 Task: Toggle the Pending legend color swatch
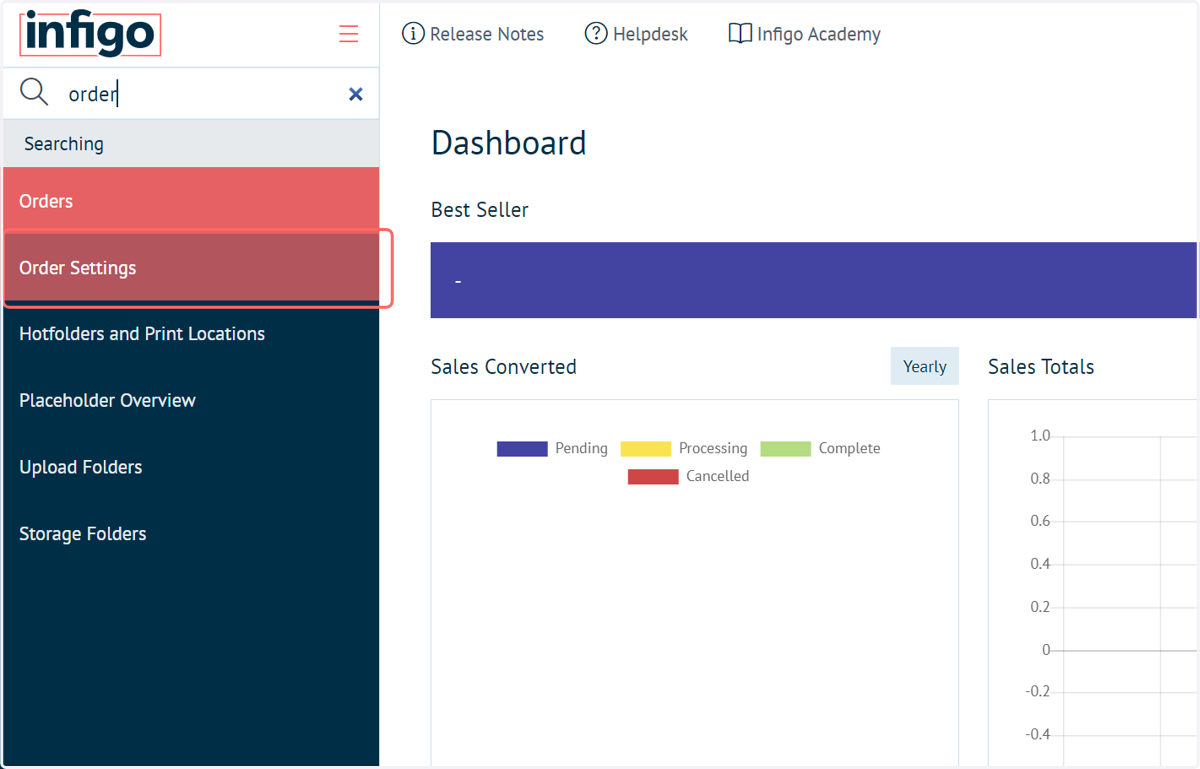point(522,449)
